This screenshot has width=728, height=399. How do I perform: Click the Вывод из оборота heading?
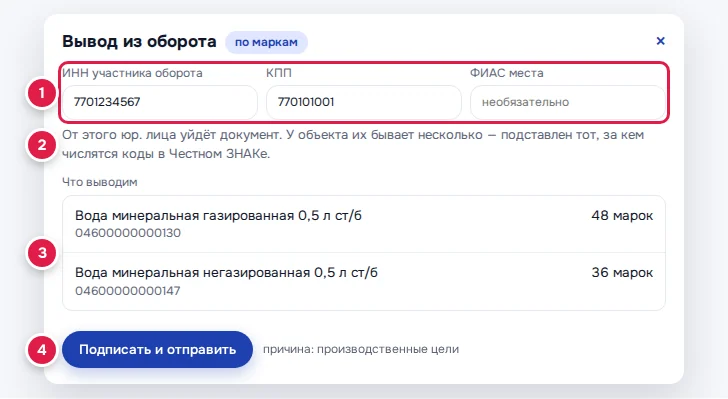tap(139, 41)
